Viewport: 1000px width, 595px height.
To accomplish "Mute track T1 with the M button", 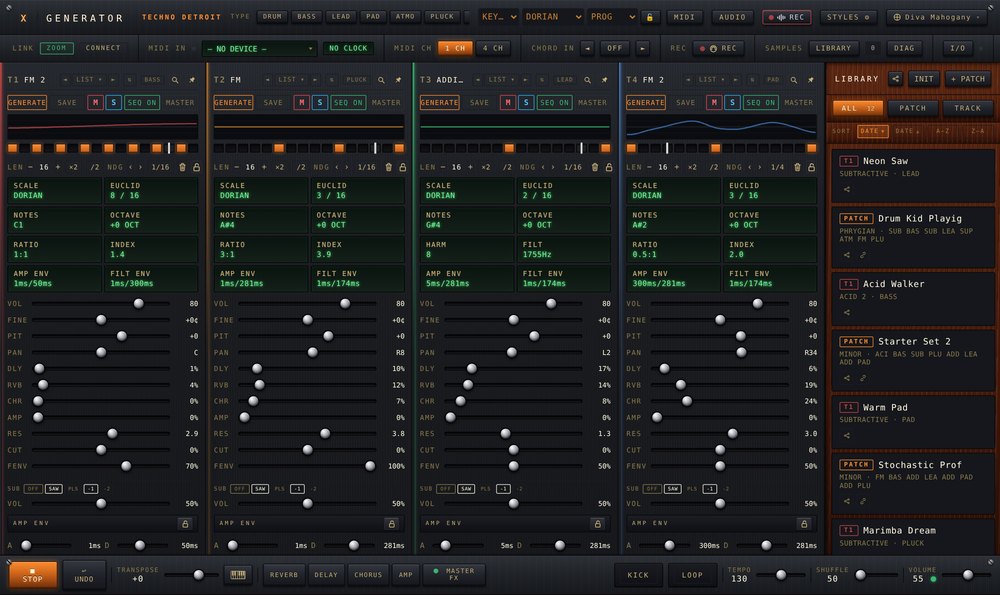I will [95, 102].
